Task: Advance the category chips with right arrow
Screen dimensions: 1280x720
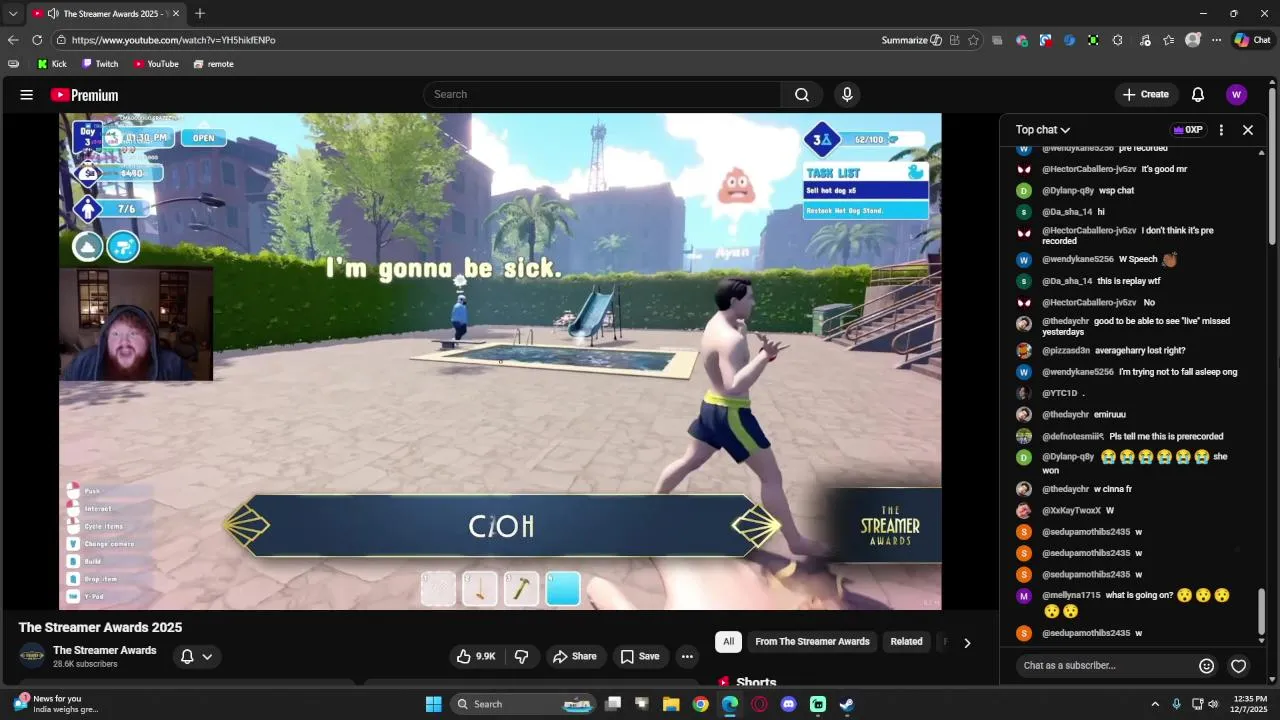Action: (966, 643)
